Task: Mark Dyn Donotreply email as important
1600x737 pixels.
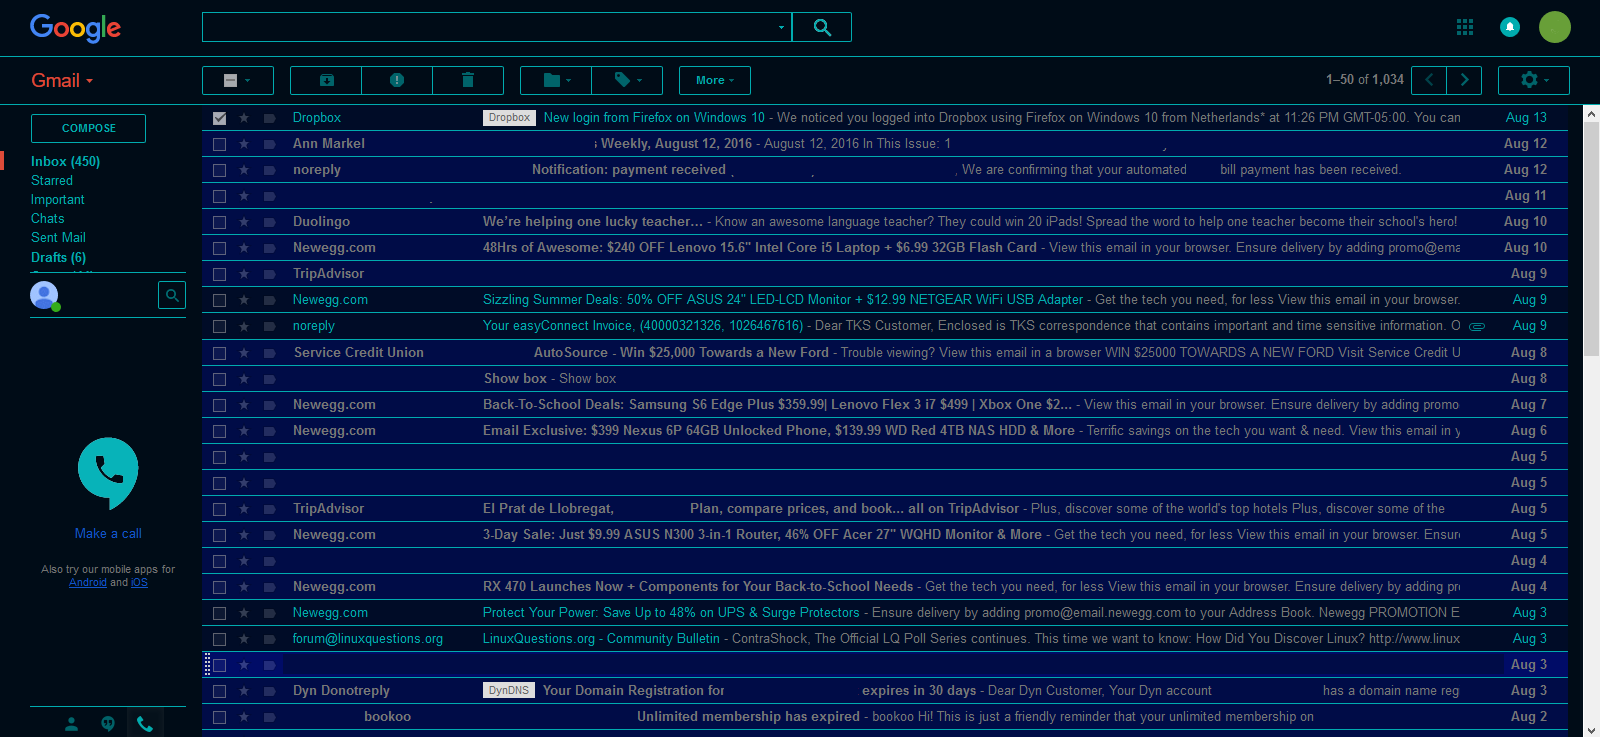Action: pos(269,691)
